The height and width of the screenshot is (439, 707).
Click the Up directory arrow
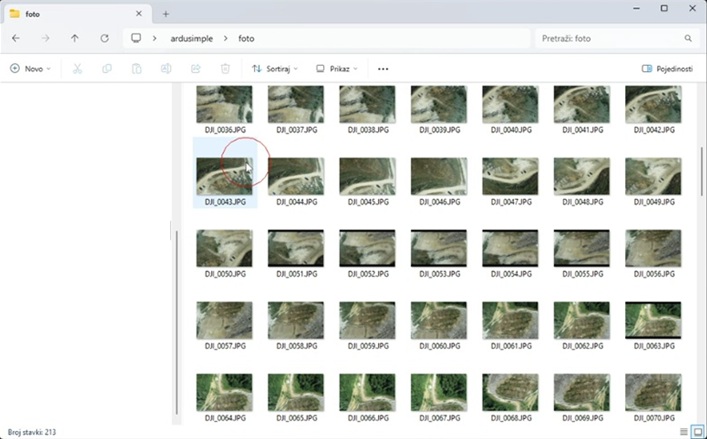point(75,38)
